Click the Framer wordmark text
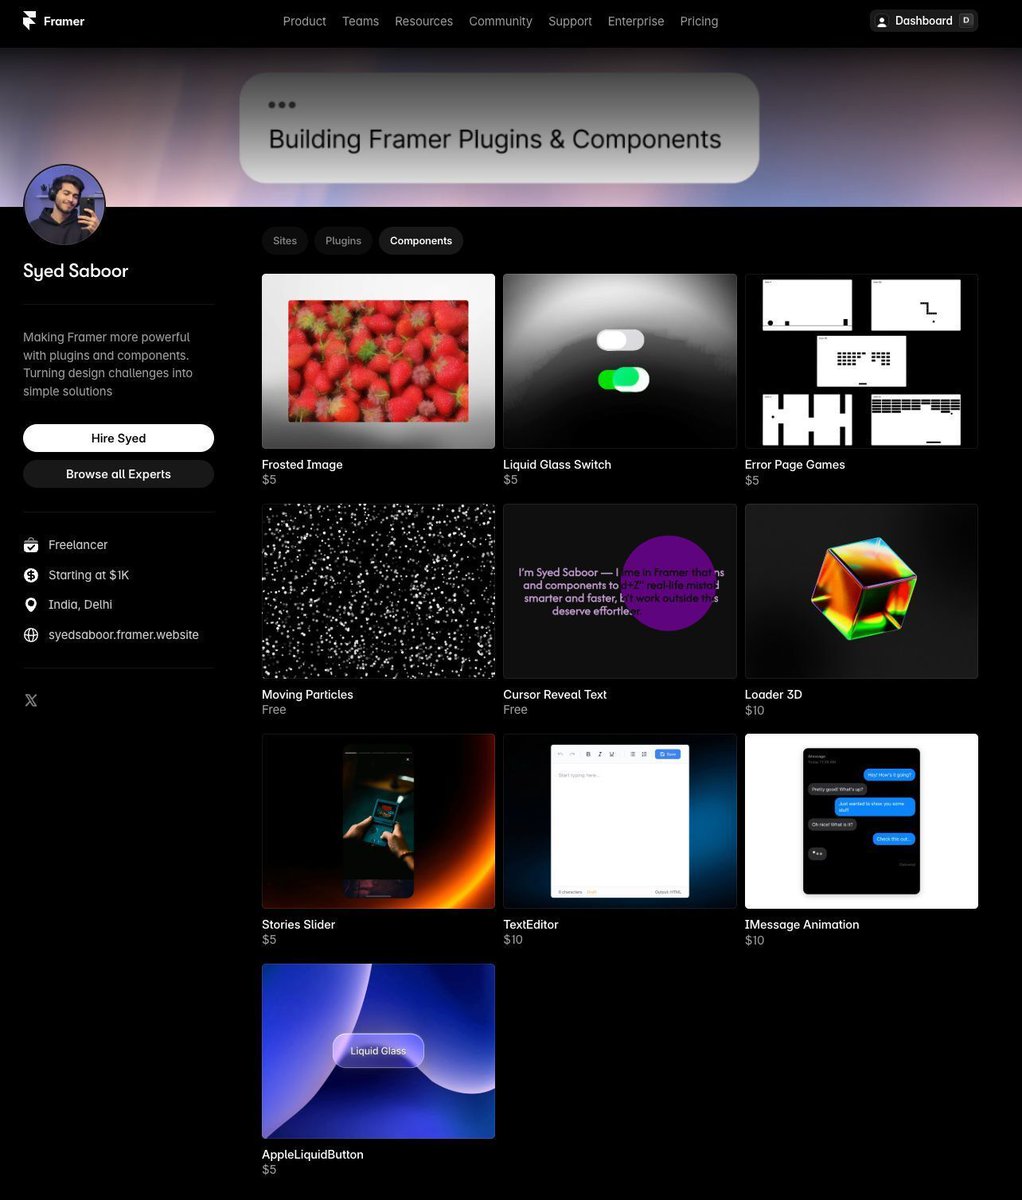 pyautogui.click(x=64, y=21)
